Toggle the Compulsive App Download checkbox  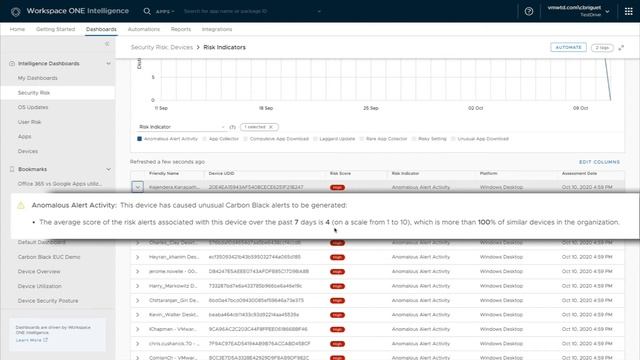(245, 139)
